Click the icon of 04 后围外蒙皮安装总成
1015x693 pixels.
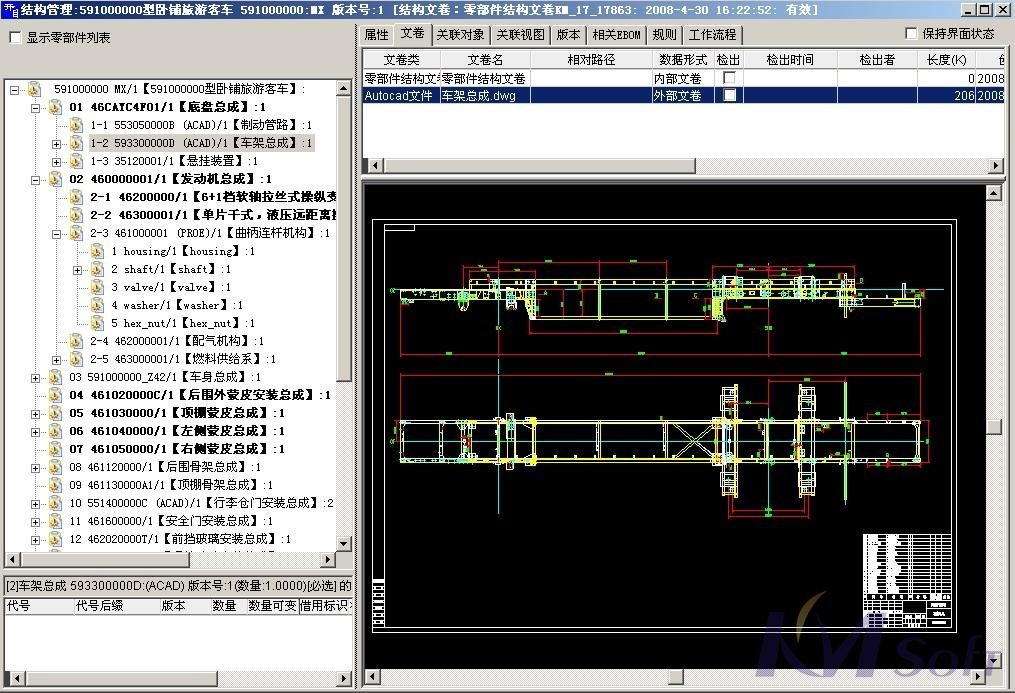point(56,395)
